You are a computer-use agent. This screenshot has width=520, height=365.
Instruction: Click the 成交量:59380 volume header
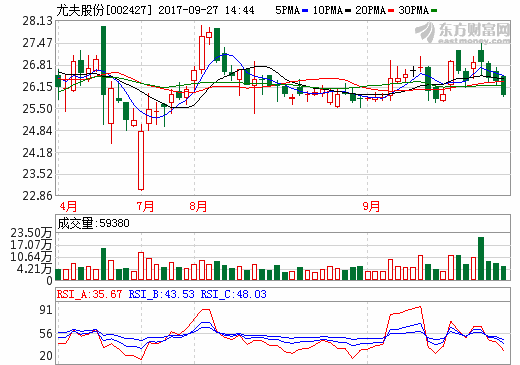pyautogui.click(x=93, y=223)
